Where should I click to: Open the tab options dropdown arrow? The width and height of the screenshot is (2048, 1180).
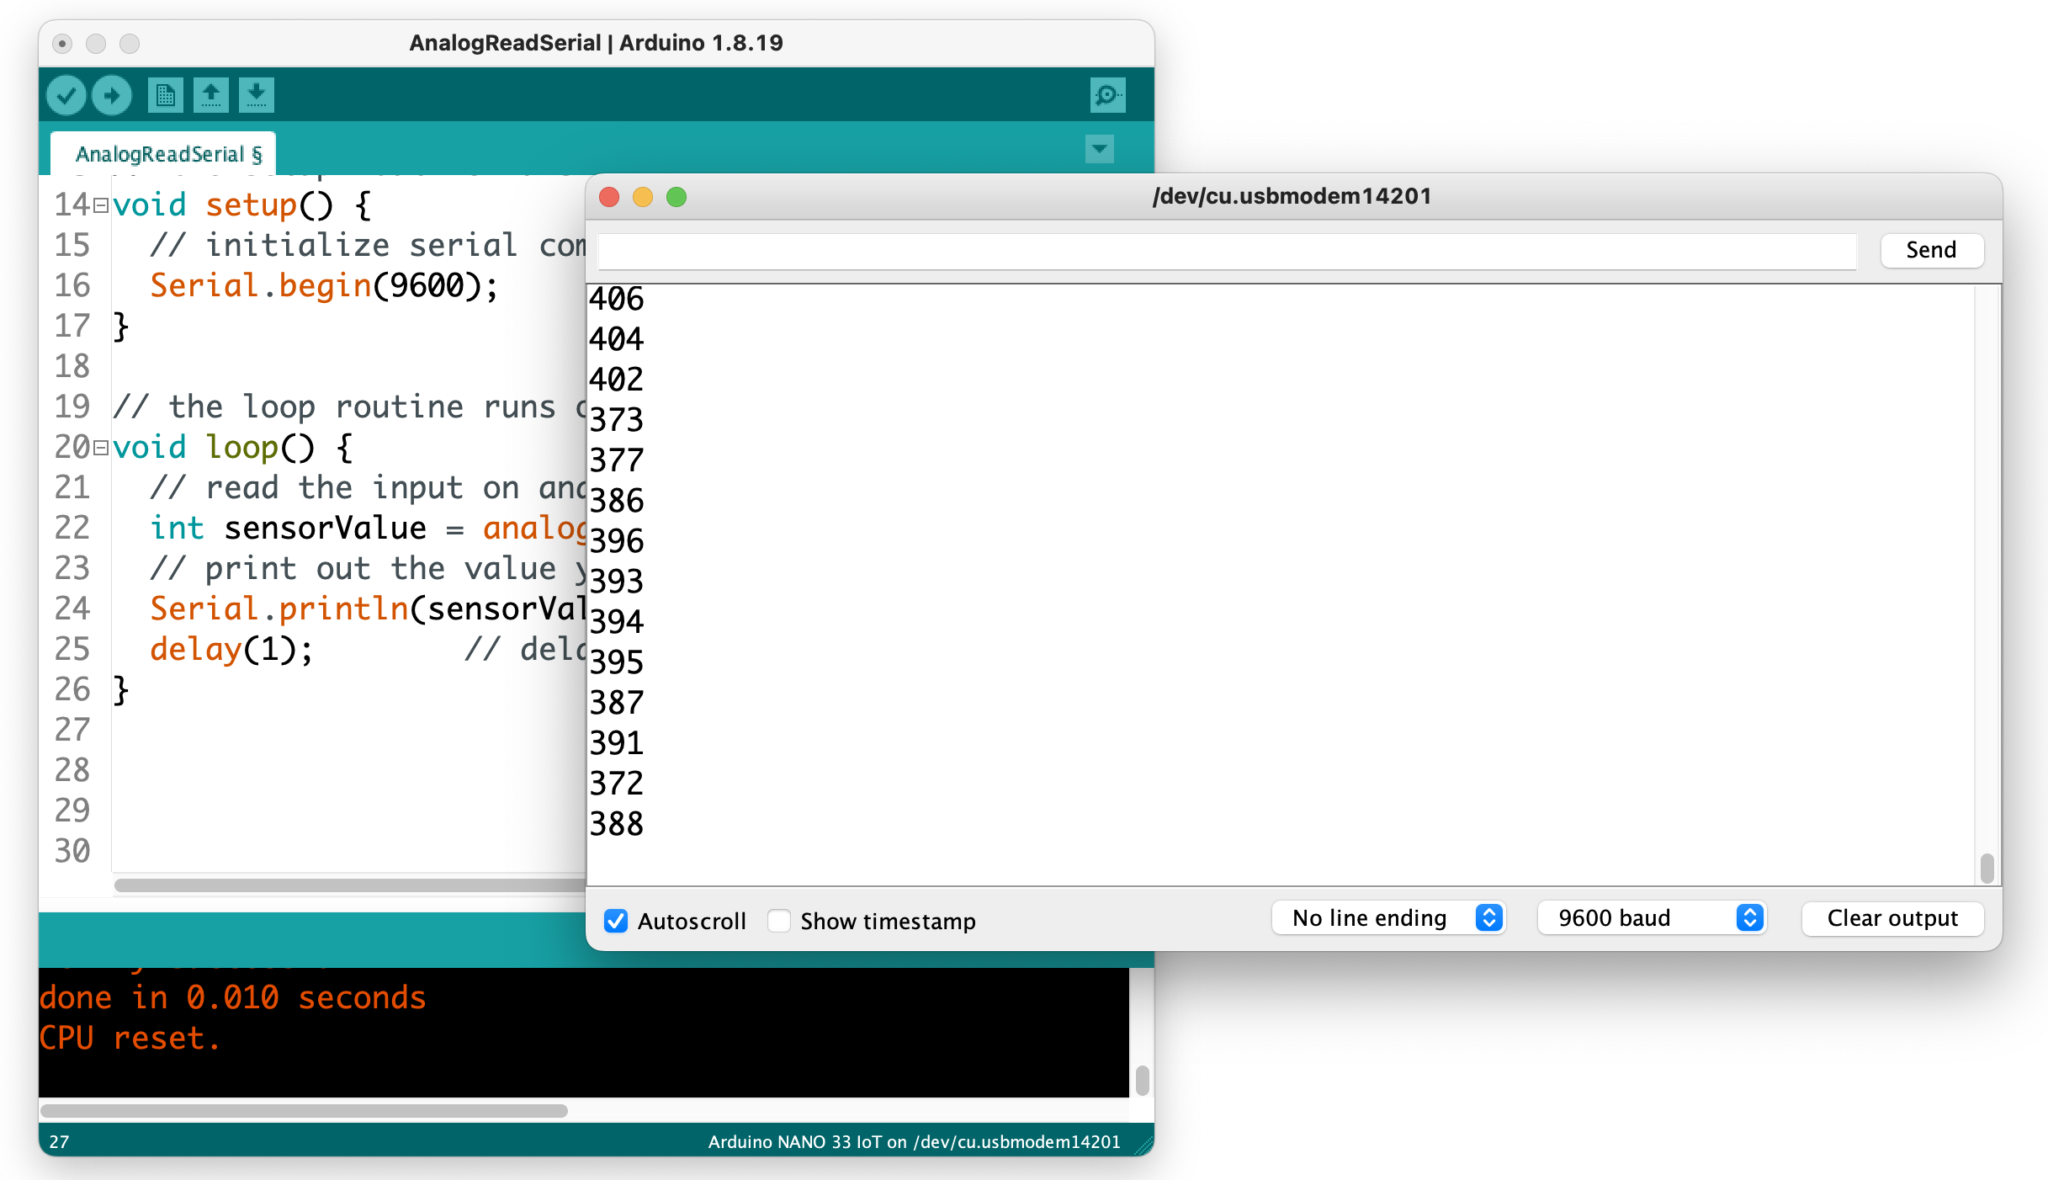pyautogui.click(x=1099, y=150)
